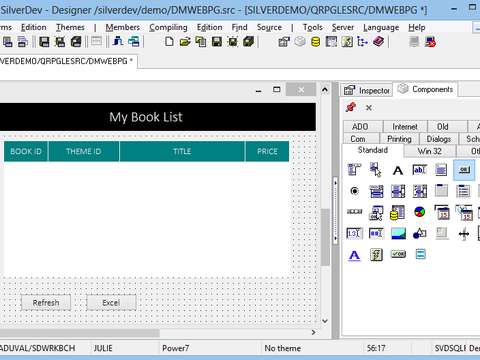
Task: Click the red pin icon in Components panel
Action: pyautogui.click(x=351, y=107)
